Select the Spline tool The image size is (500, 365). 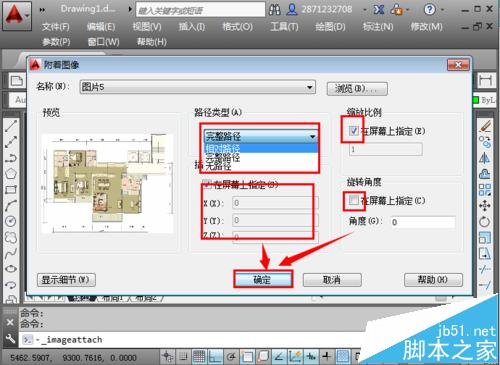(x=11, y=253)
